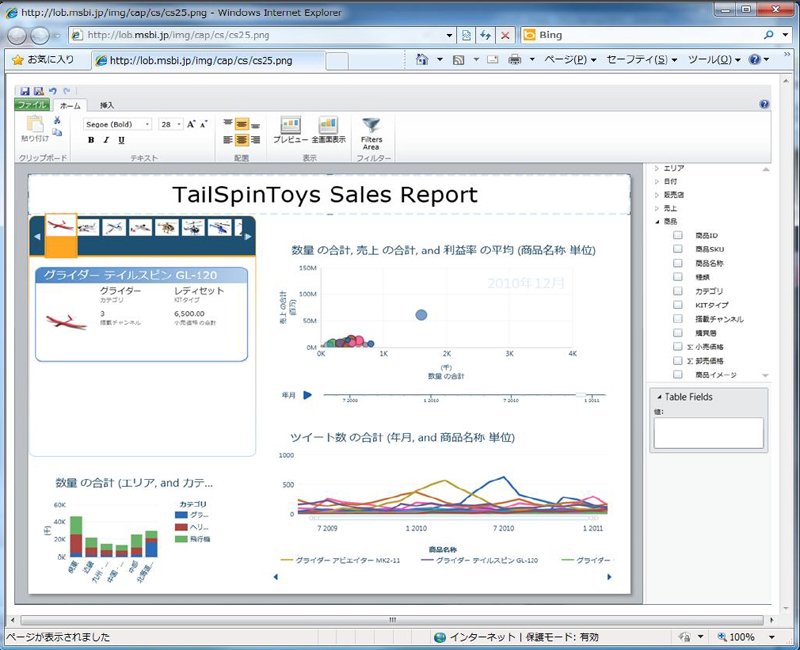Click the 年月 play axis slider handle
The image size is (800, 650).
581,395
